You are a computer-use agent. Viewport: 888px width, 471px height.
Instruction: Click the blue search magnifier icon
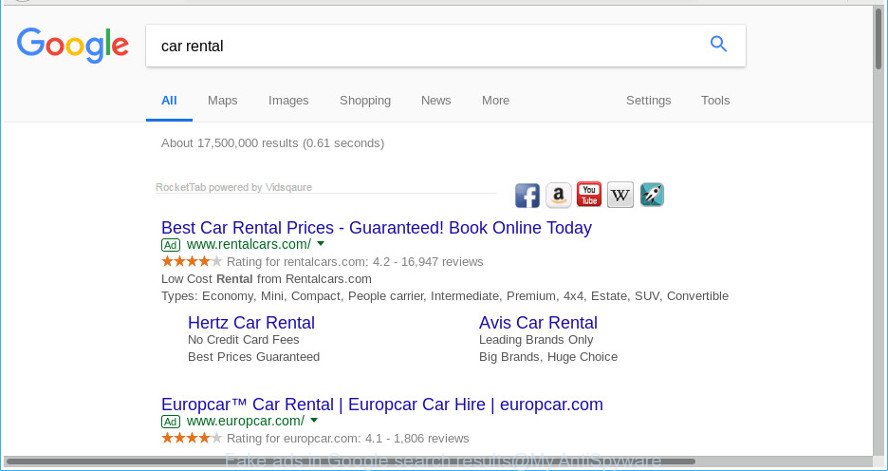[x=718, y=44]
